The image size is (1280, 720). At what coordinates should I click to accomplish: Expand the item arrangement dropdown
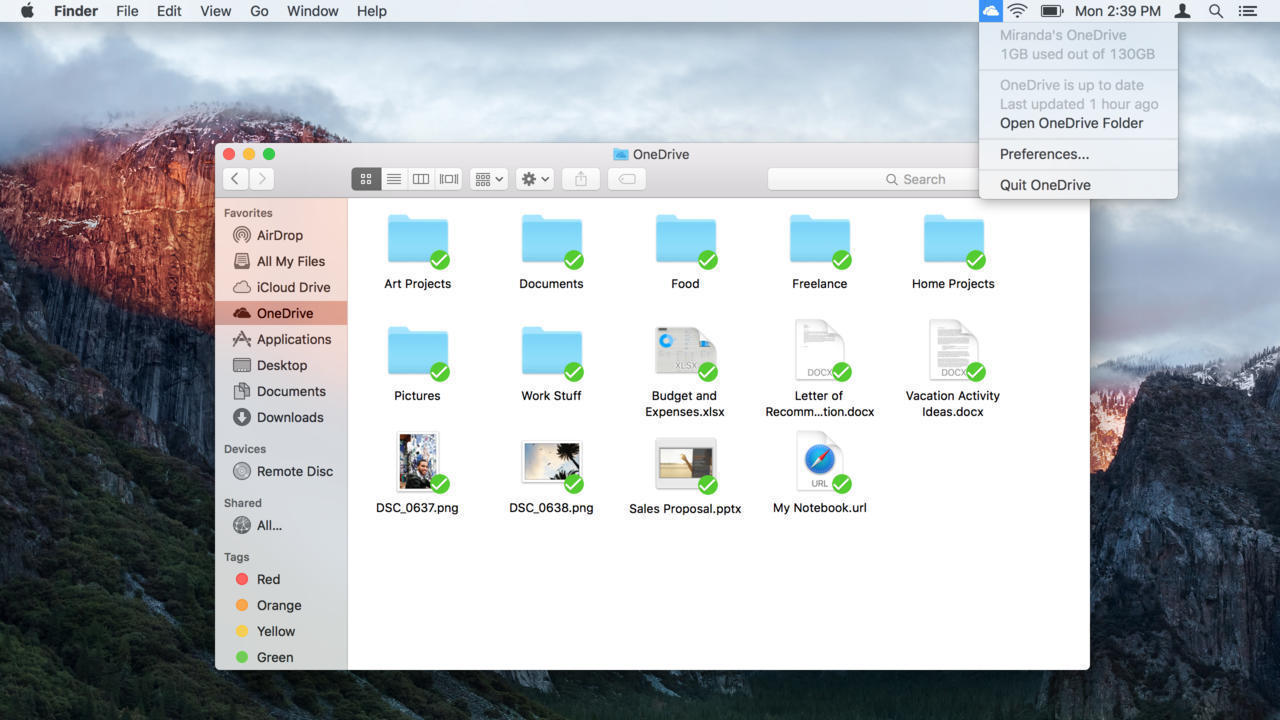coord(489,179)
